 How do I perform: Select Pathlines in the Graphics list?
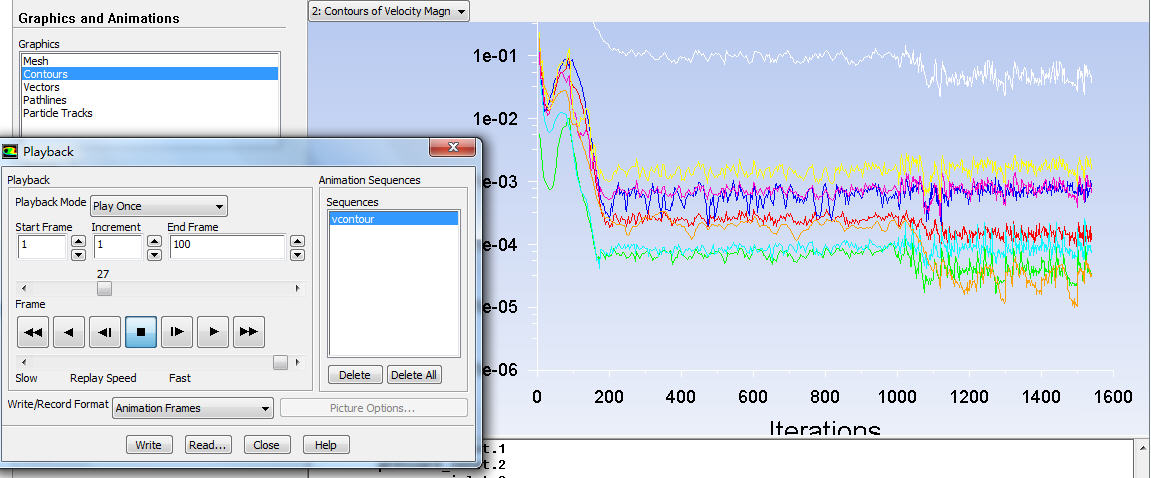45,100
